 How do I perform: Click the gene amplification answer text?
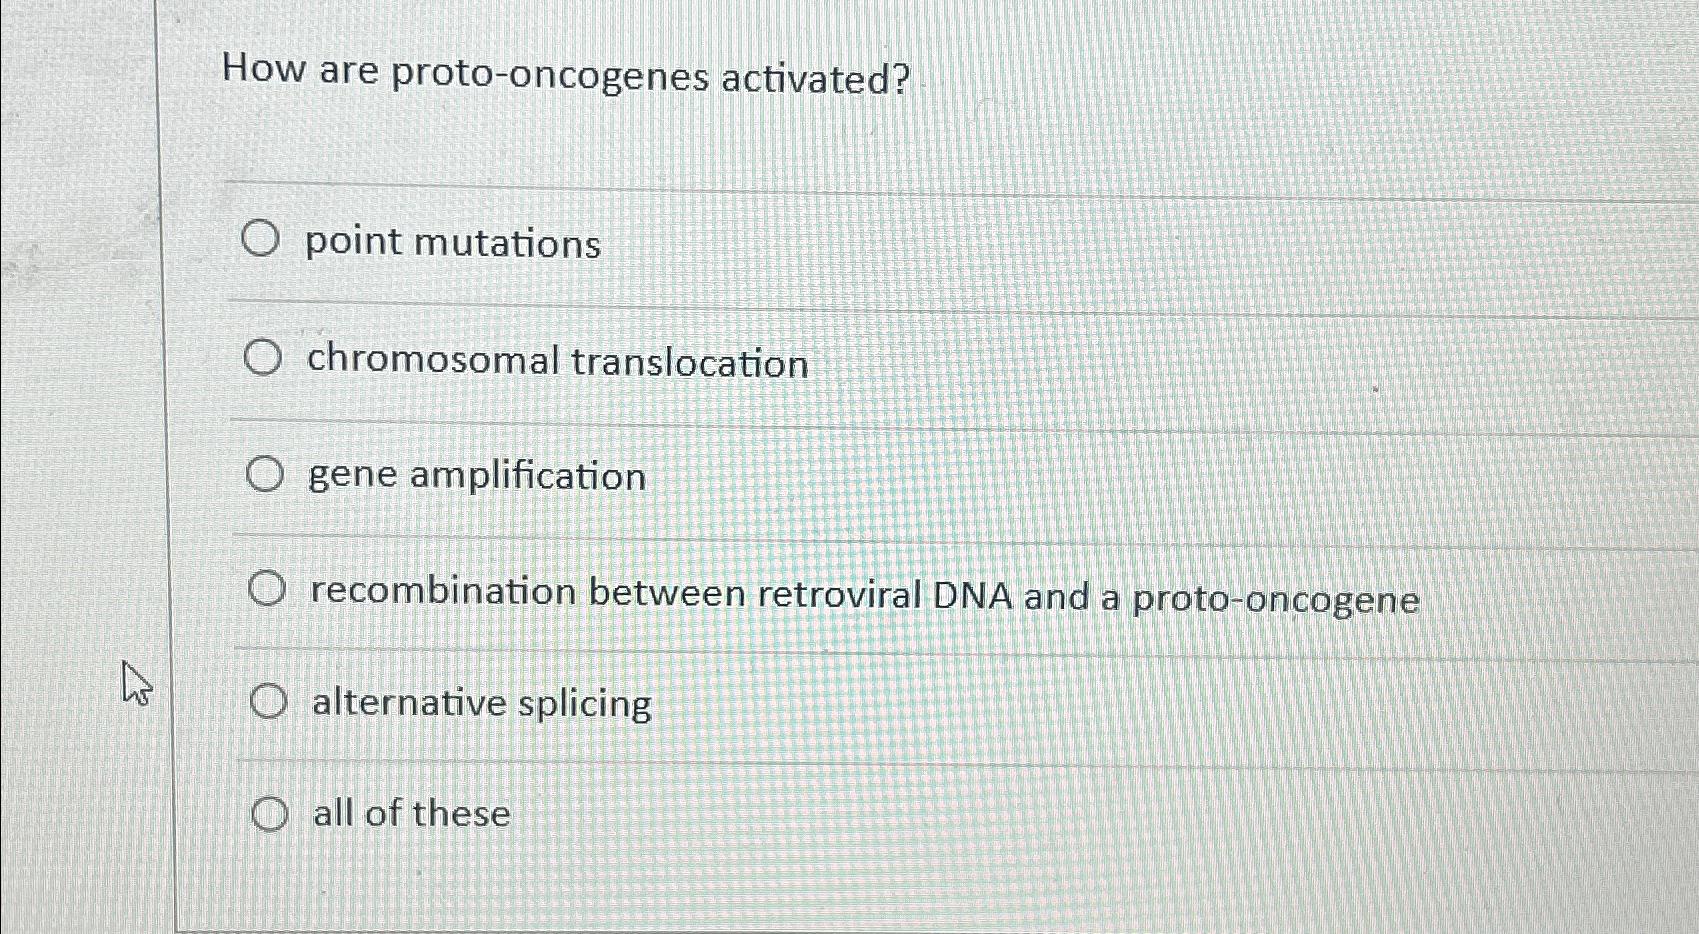pyautogui.click(x=476, y=477)
